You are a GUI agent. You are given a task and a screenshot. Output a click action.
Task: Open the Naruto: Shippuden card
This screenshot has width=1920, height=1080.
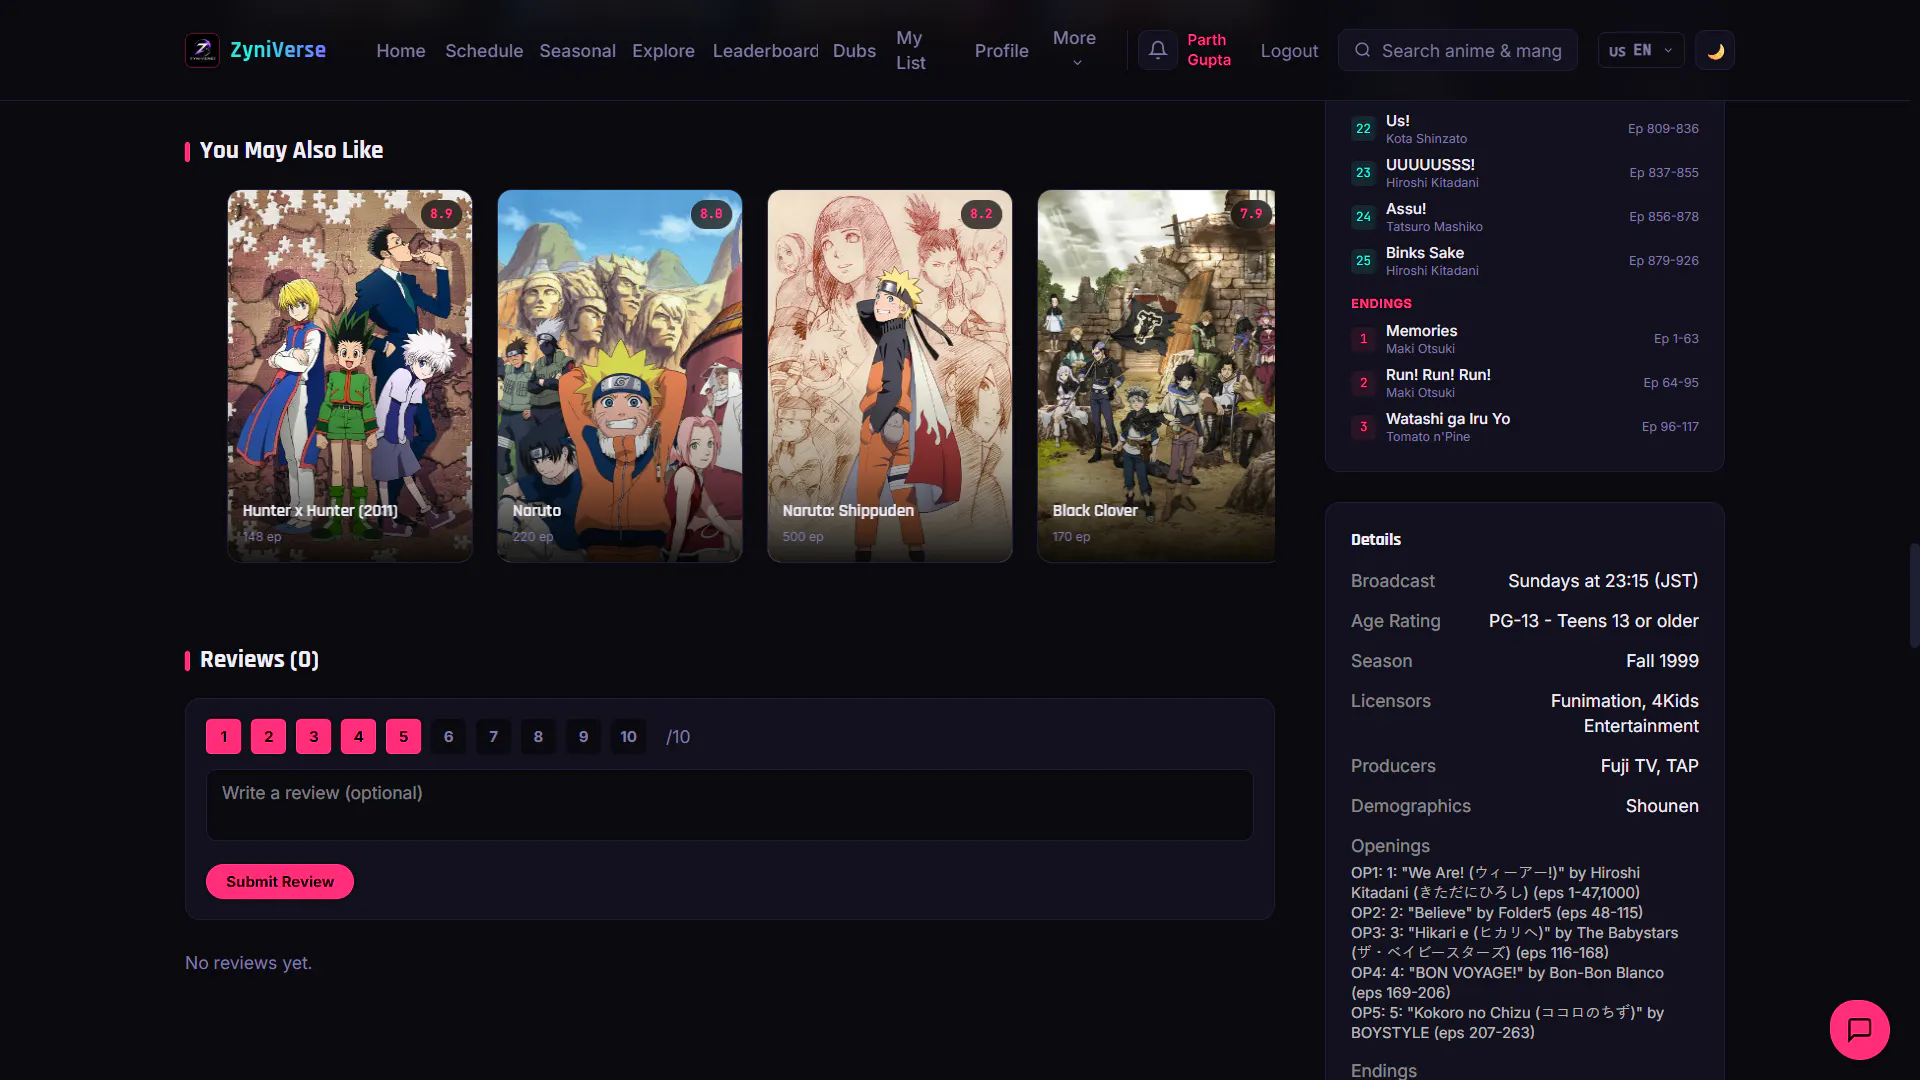[890, 376]
